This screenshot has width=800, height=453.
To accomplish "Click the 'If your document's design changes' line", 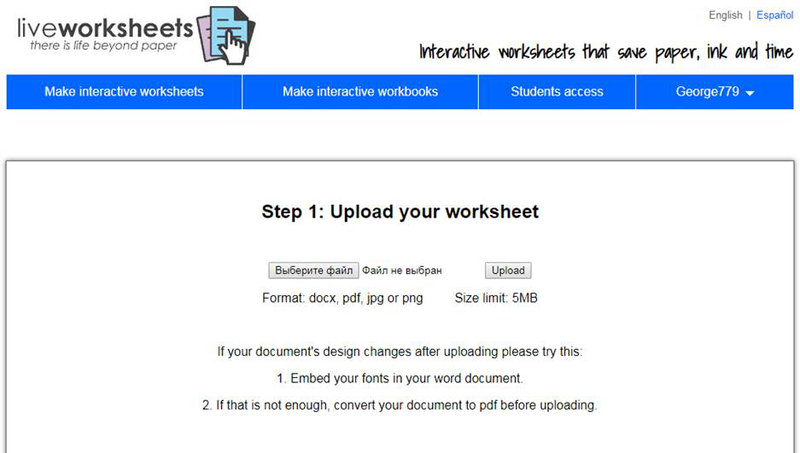I will tap(400, 352).
